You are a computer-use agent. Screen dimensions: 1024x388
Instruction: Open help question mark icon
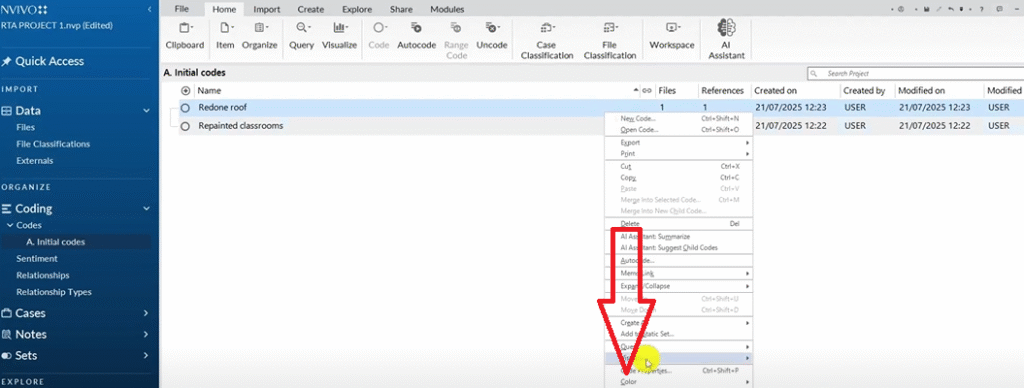pos(982,10)
